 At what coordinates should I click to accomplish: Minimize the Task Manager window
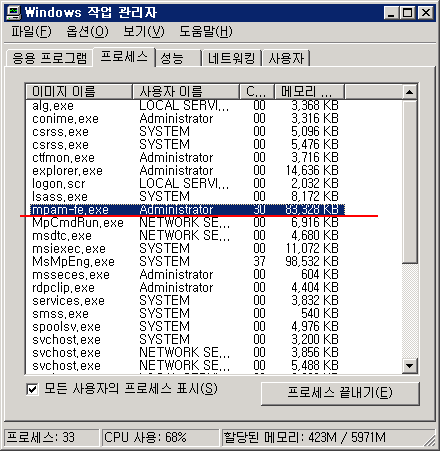391,13
